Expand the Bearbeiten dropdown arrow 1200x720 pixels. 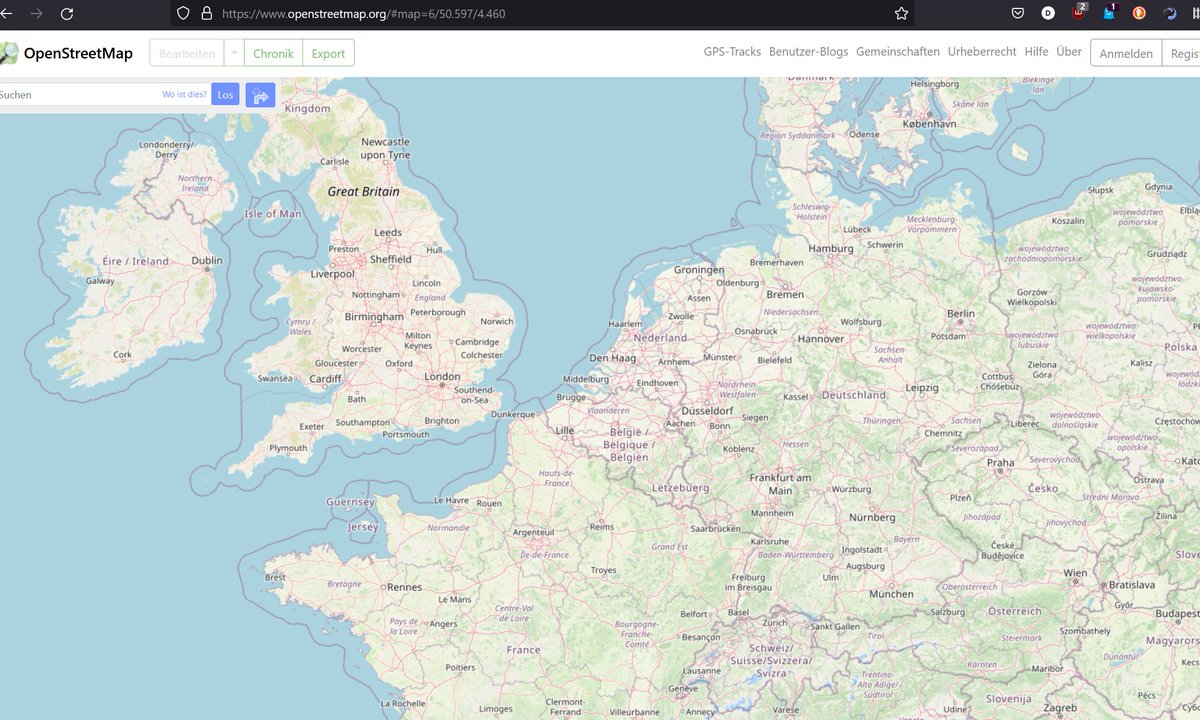click(x=233, y=53)
